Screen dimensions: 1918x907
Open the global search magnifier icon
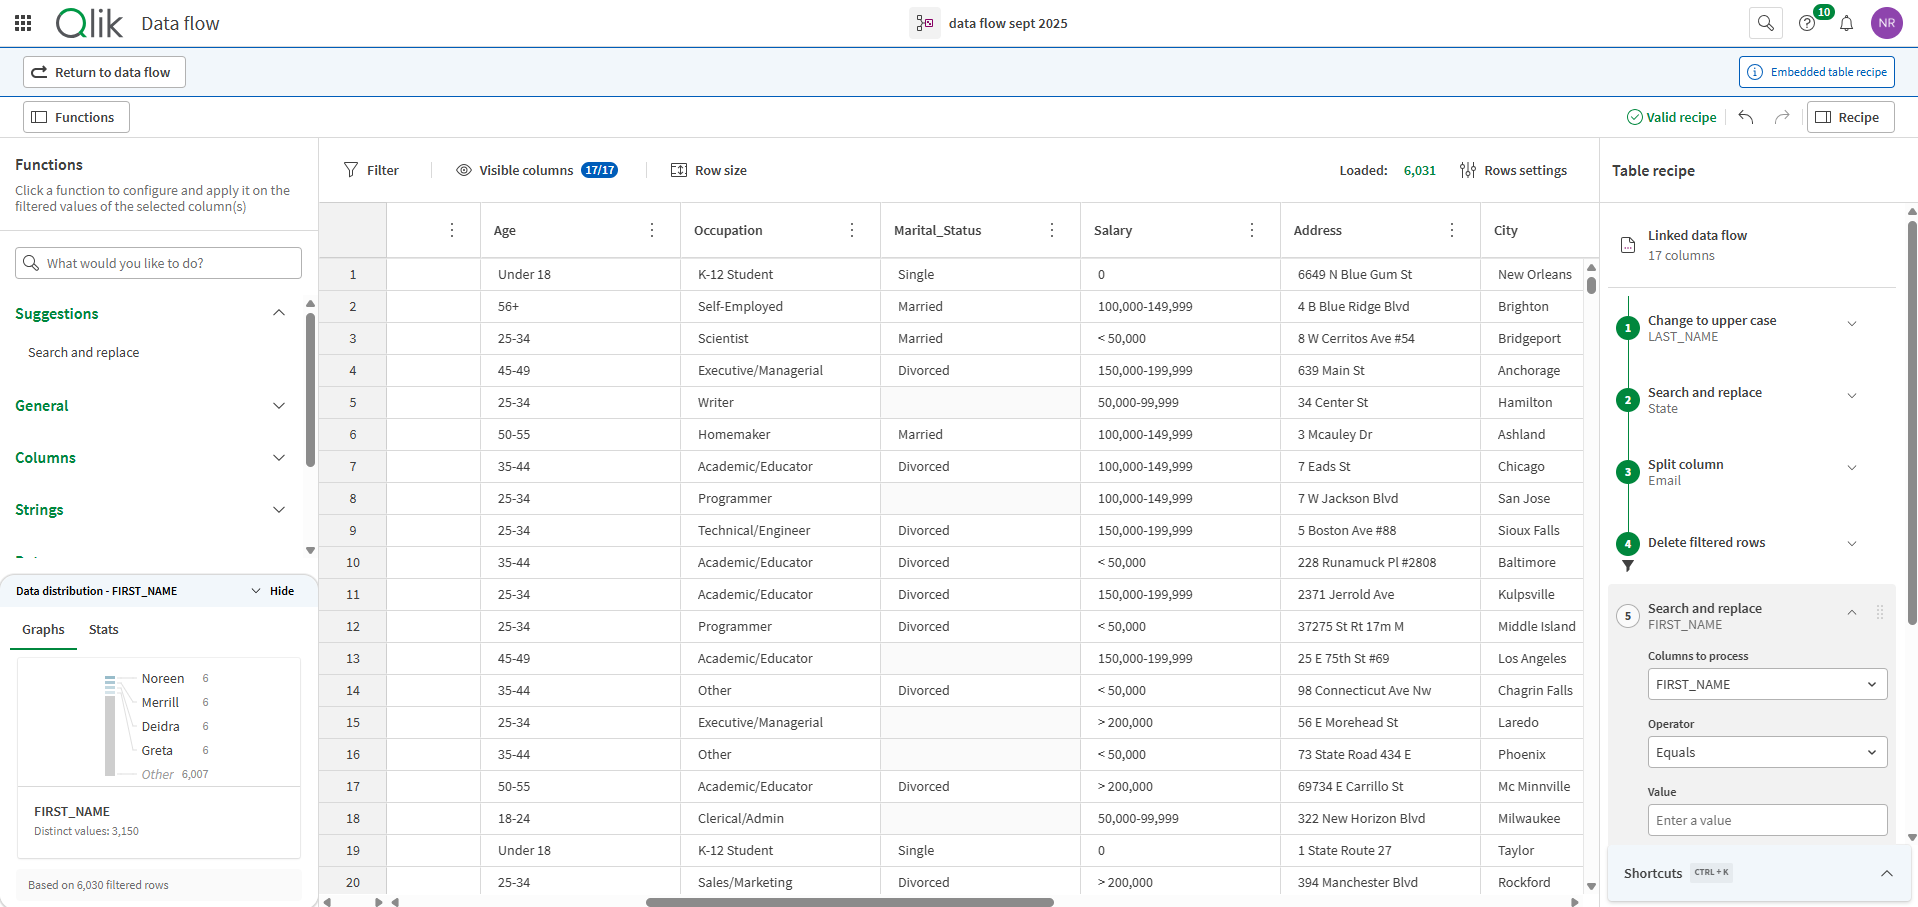(1765, 22)
